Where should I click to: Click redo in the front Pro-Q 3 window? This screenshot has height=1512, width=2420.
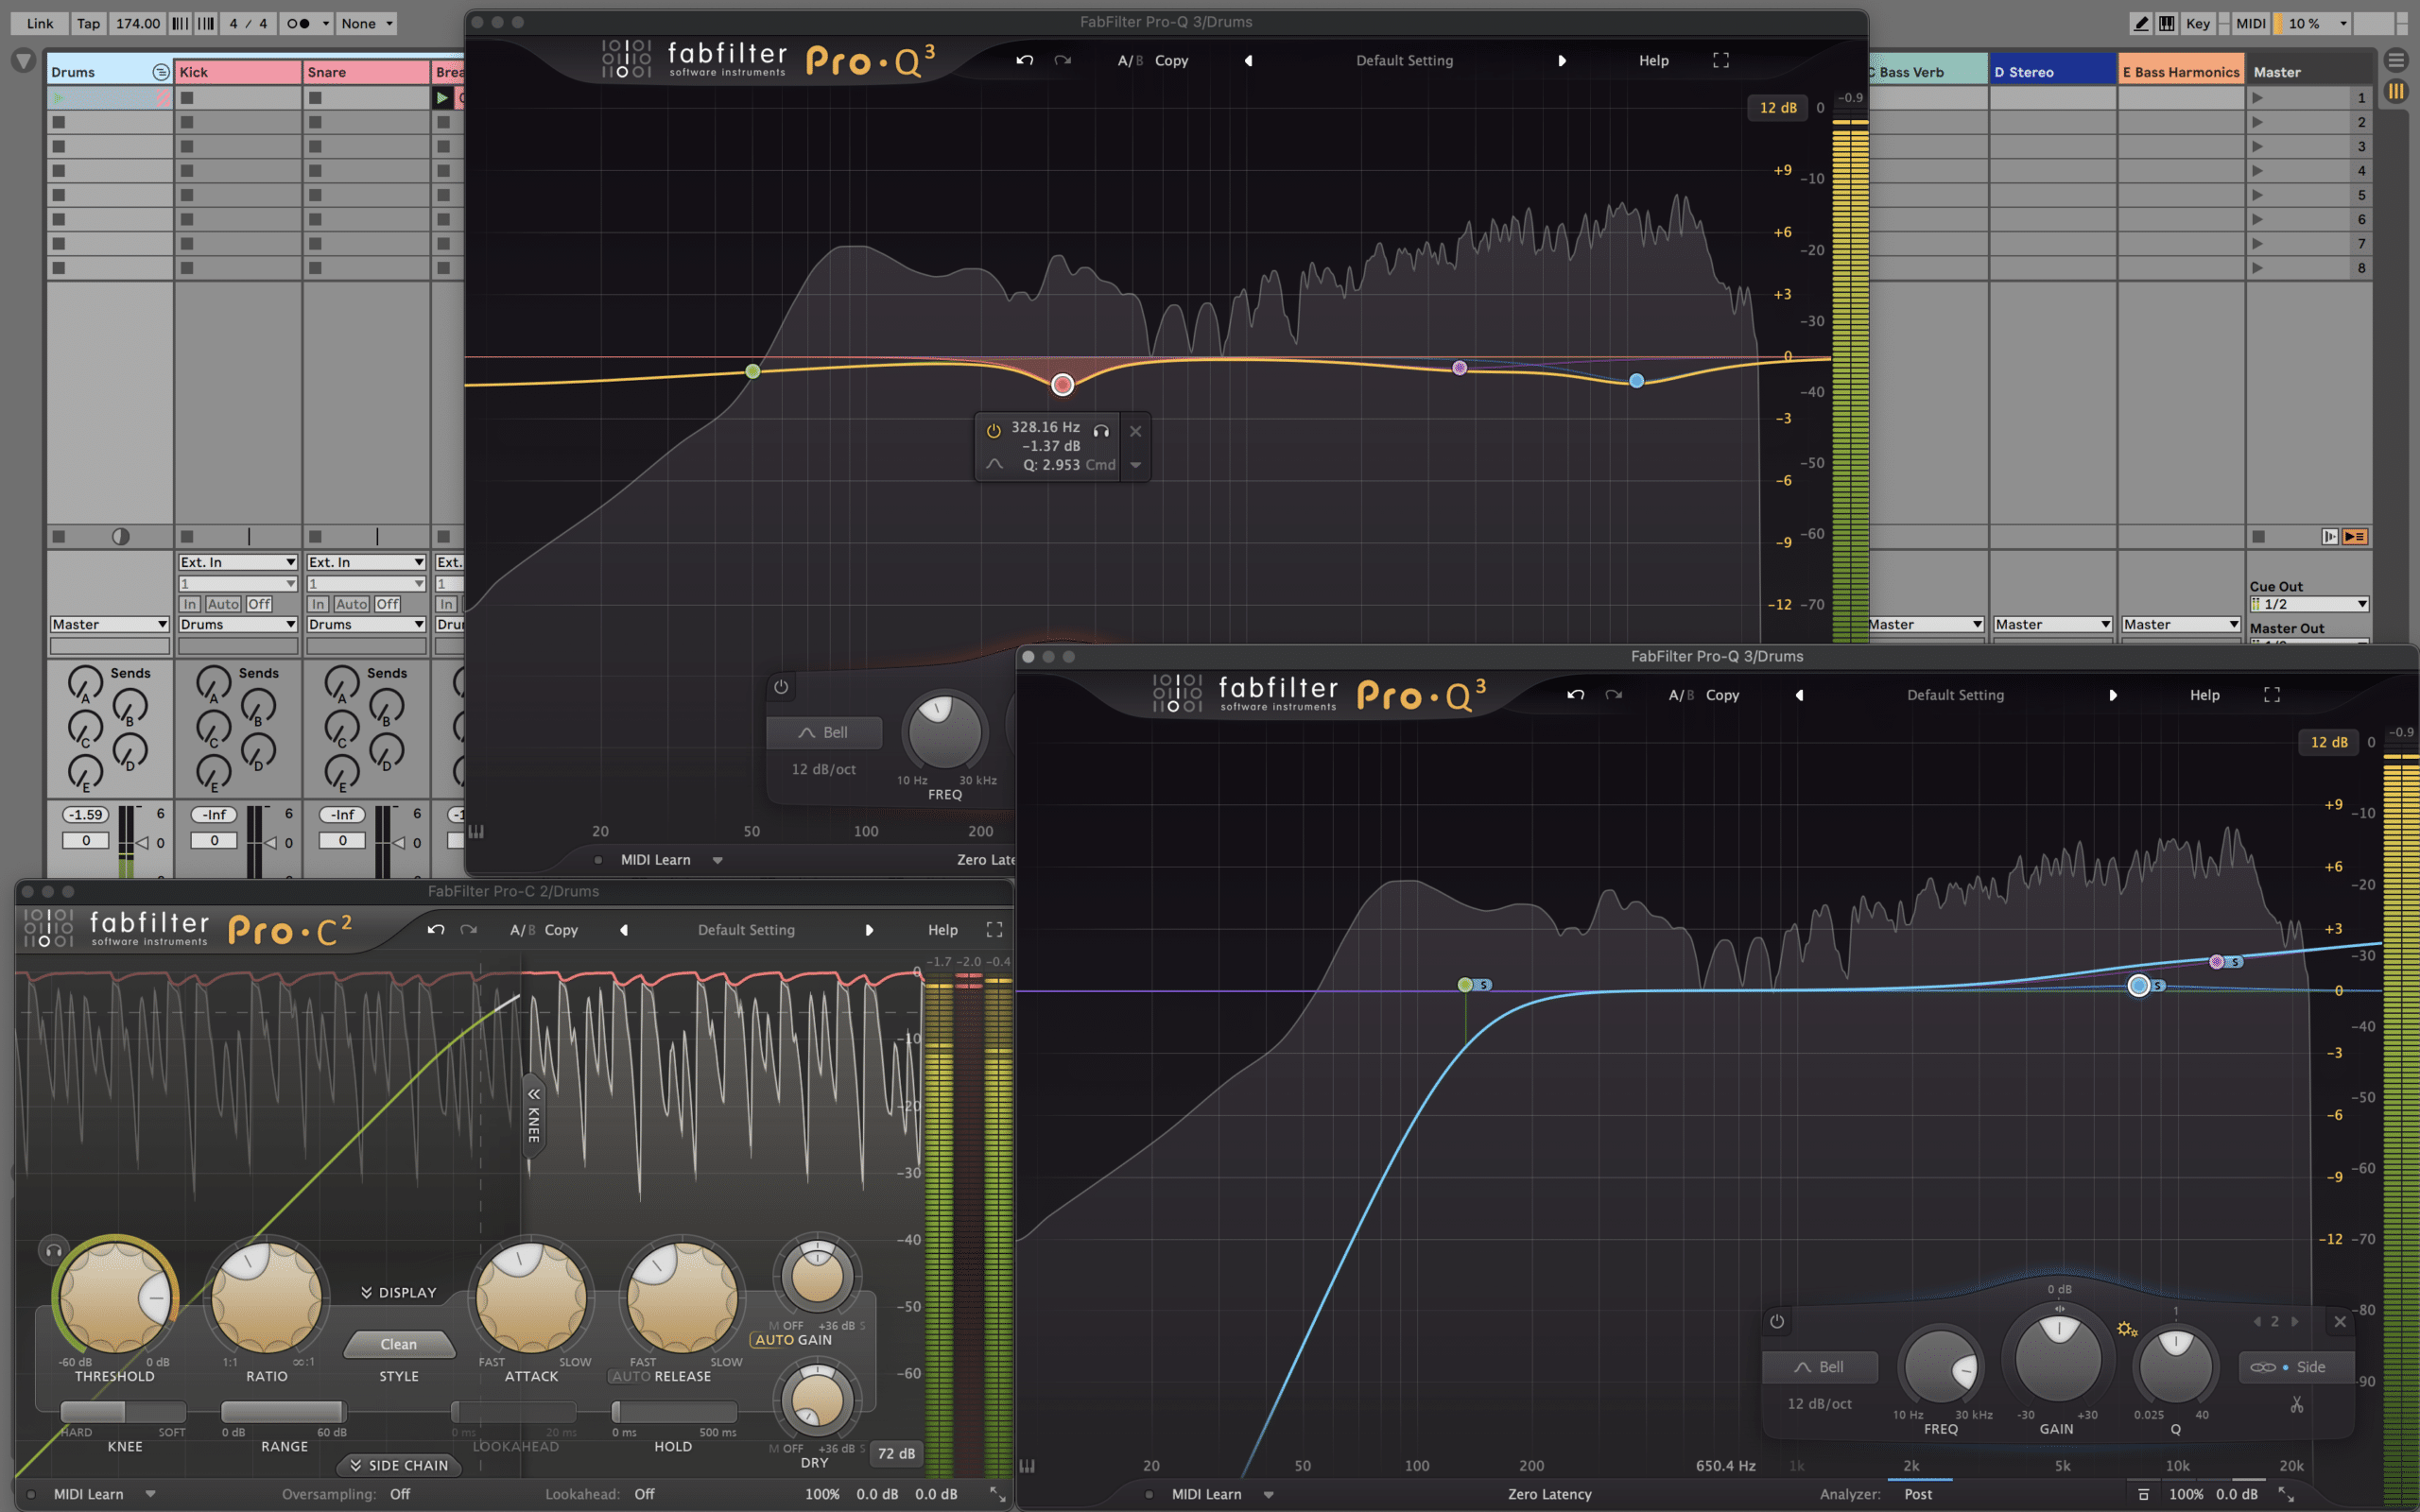point(1613,694)
